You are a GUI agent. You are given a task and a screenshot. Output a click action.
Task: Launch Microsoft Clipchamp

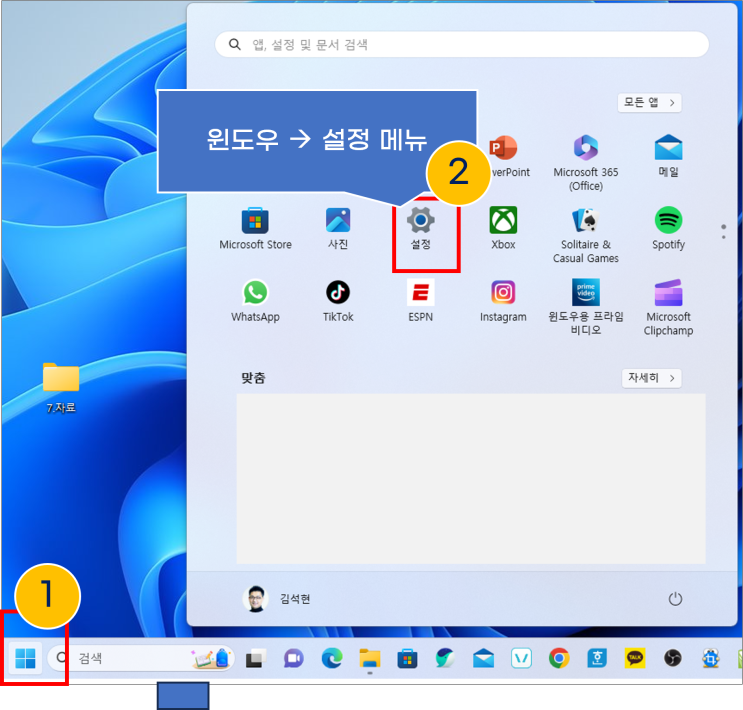(x=668, y=307)
